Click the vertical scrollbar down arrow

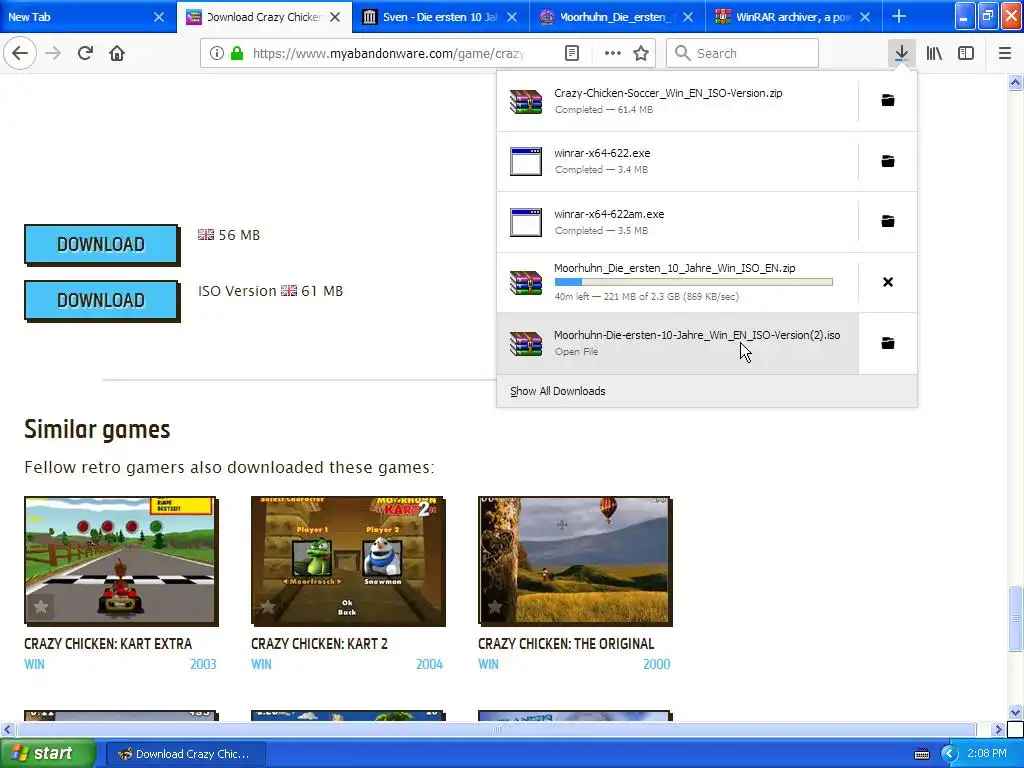(1015, 712)
